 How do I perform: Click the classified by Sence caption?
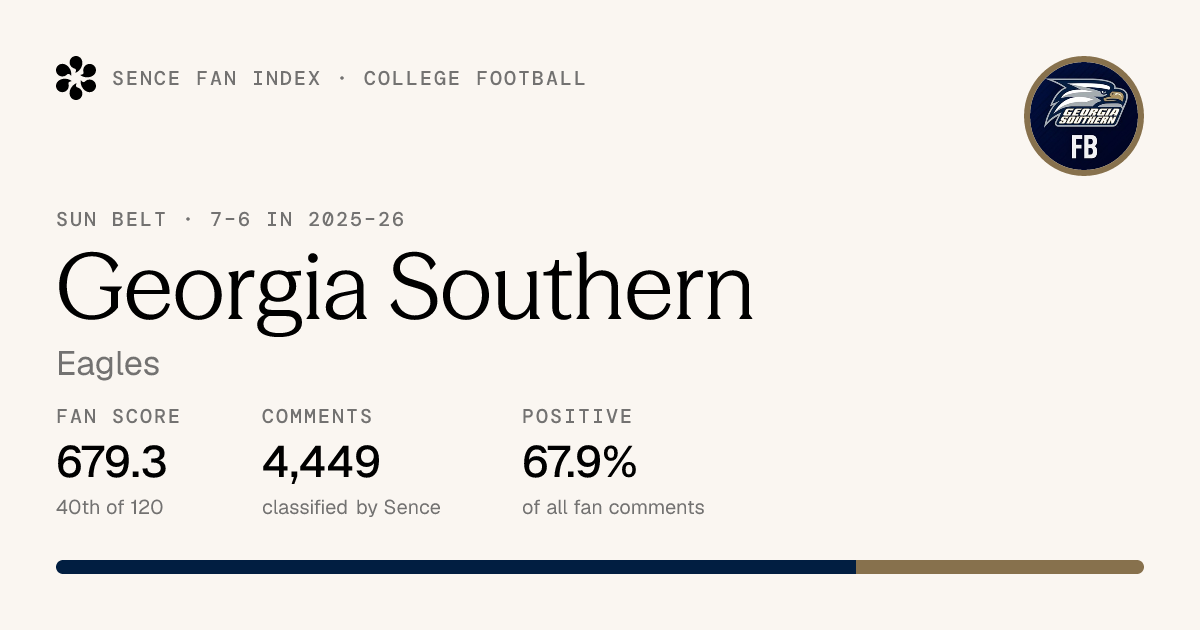351,507
